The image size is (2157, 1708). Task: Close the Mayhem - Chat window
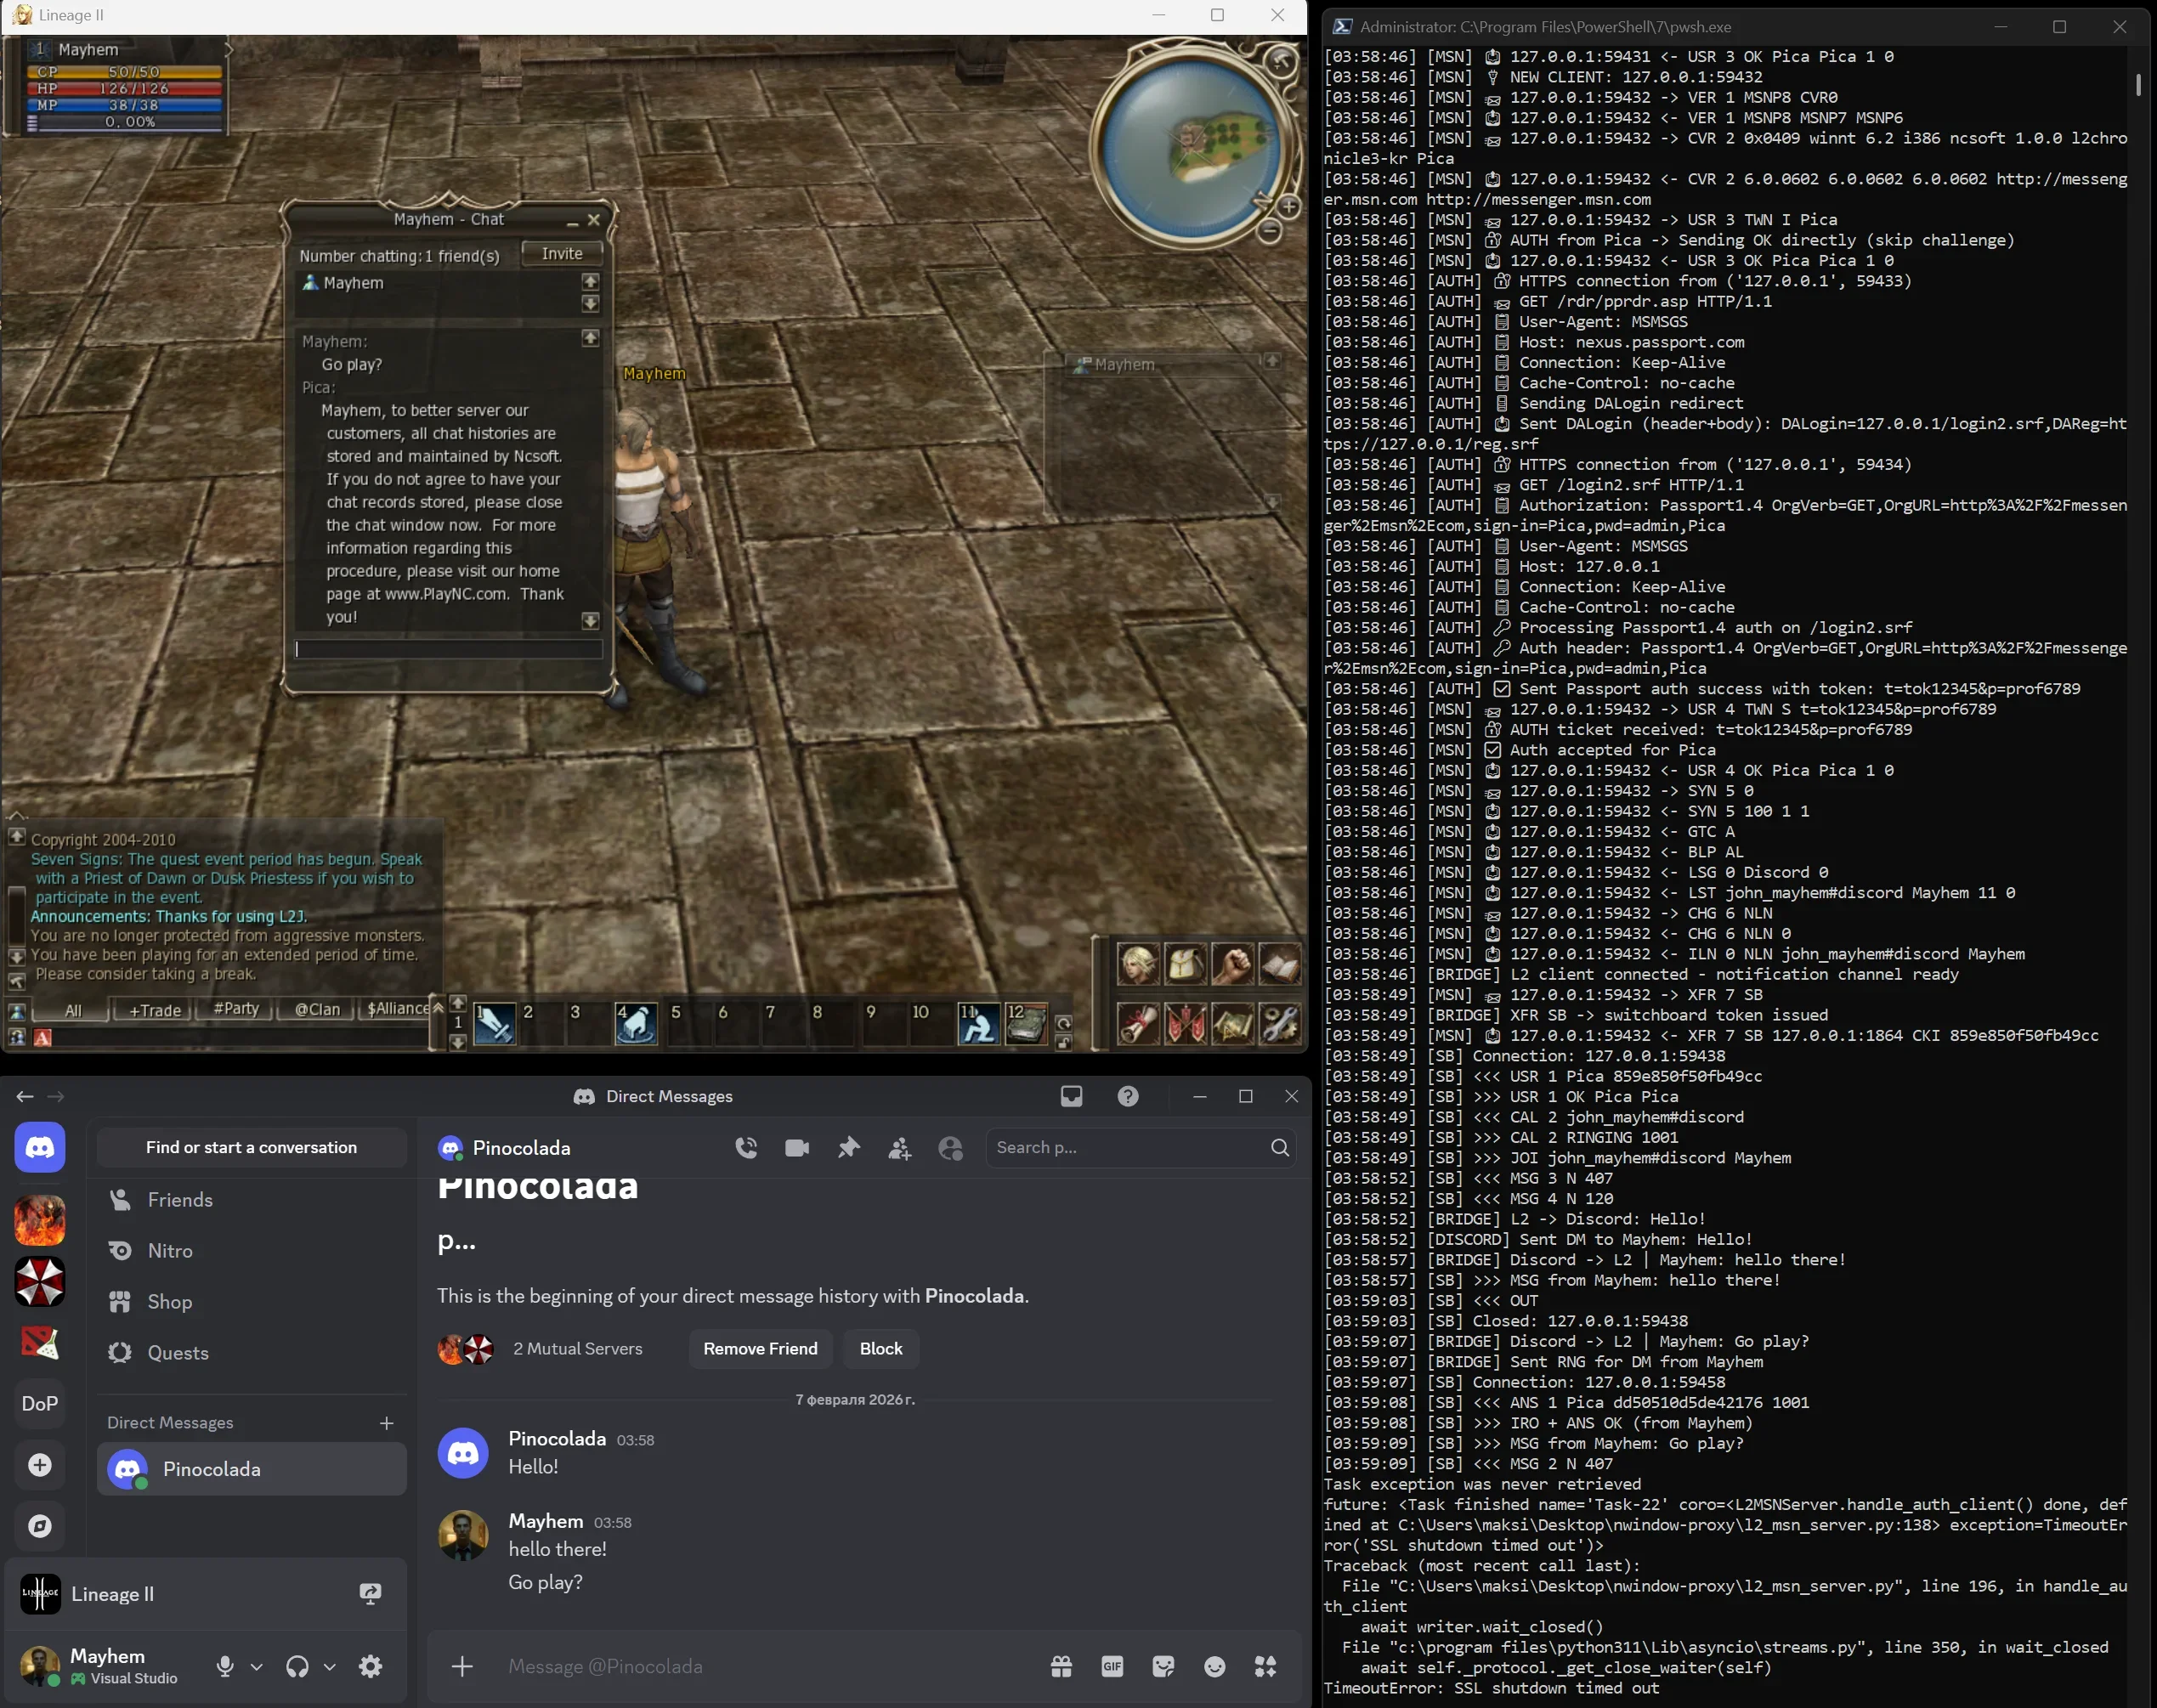[x=594, y=220]
